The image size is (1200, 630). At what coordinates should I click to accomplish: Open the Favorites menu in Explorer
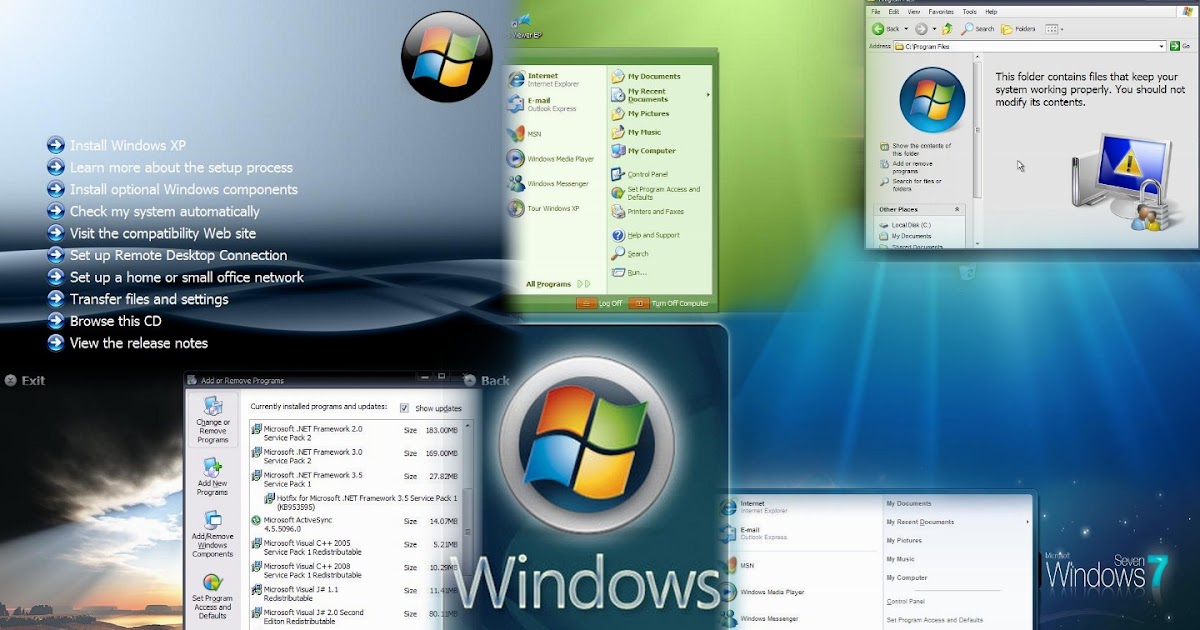[x=941, y=11]
